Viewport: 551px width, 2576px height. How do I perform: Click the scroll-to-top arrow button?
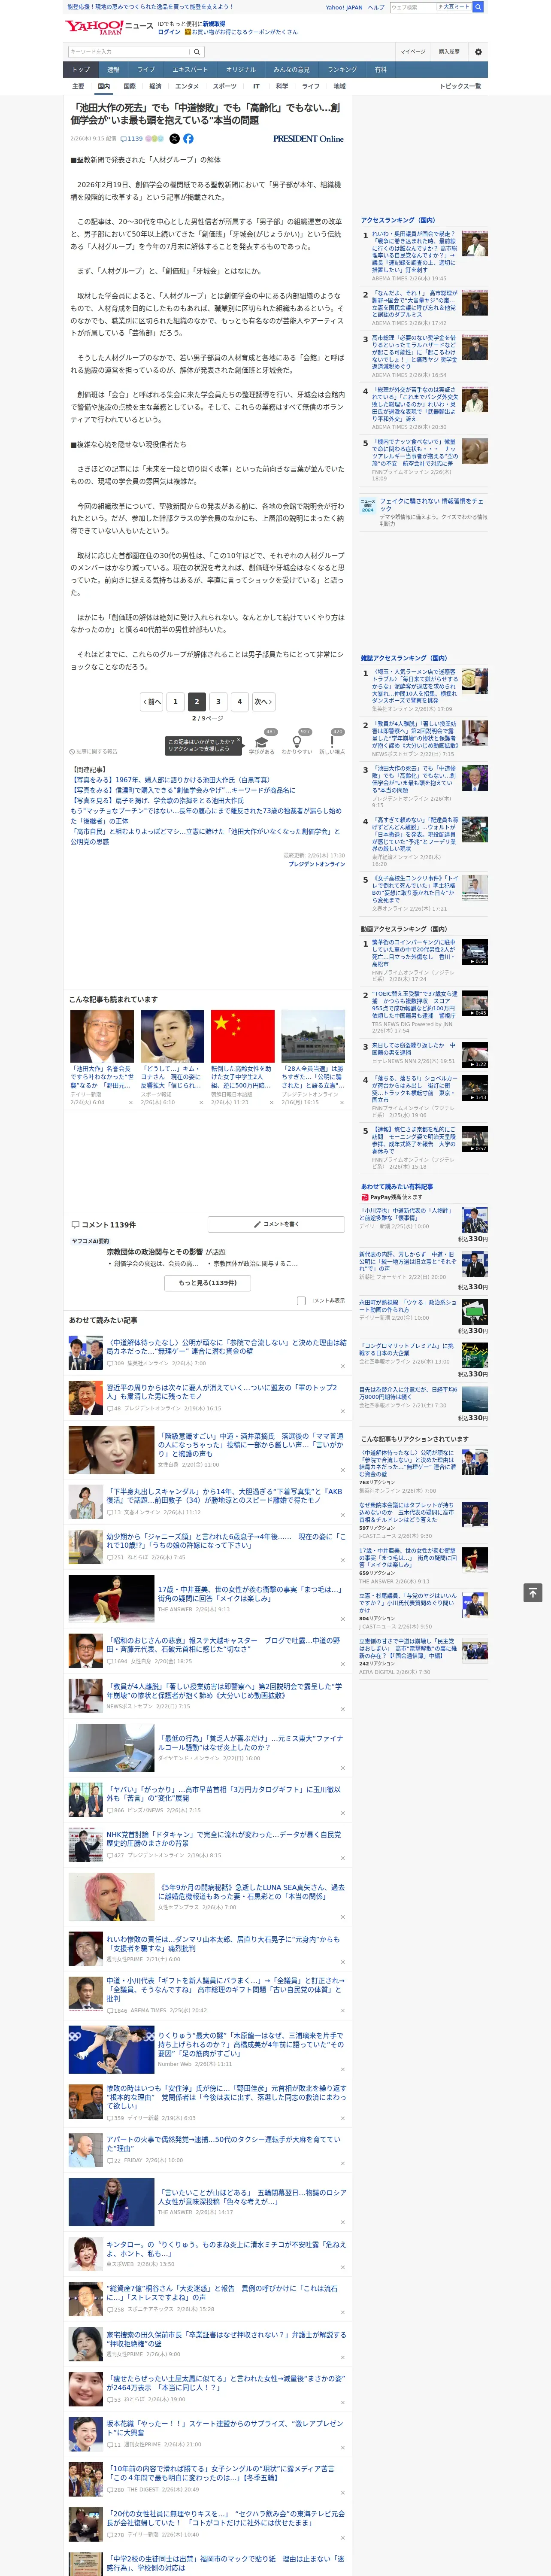pyautogui.click(x=533, y=1593)
